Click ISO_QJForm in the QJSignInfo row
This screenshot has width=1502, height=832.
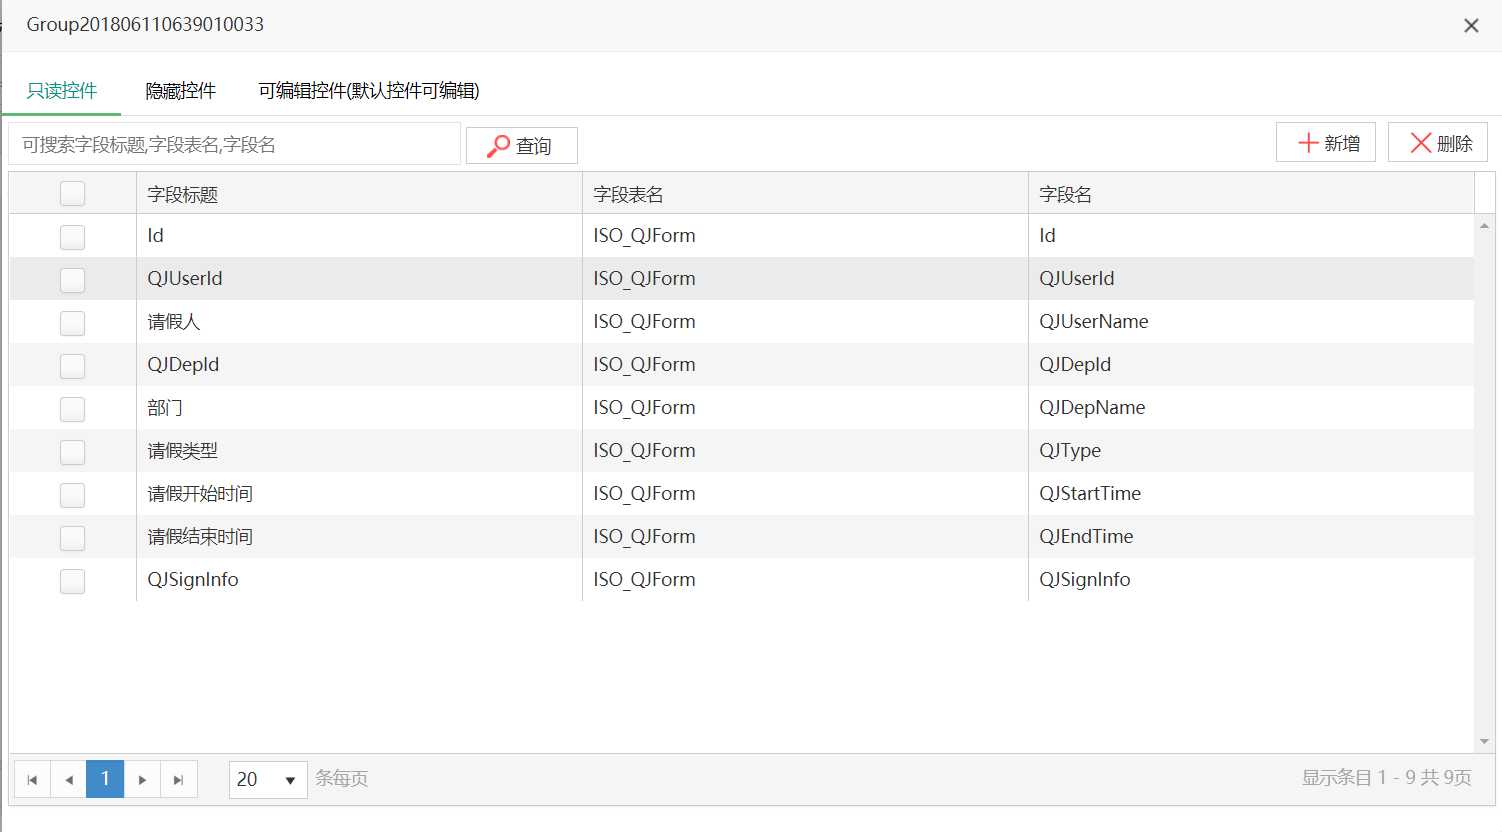(644, 580)
